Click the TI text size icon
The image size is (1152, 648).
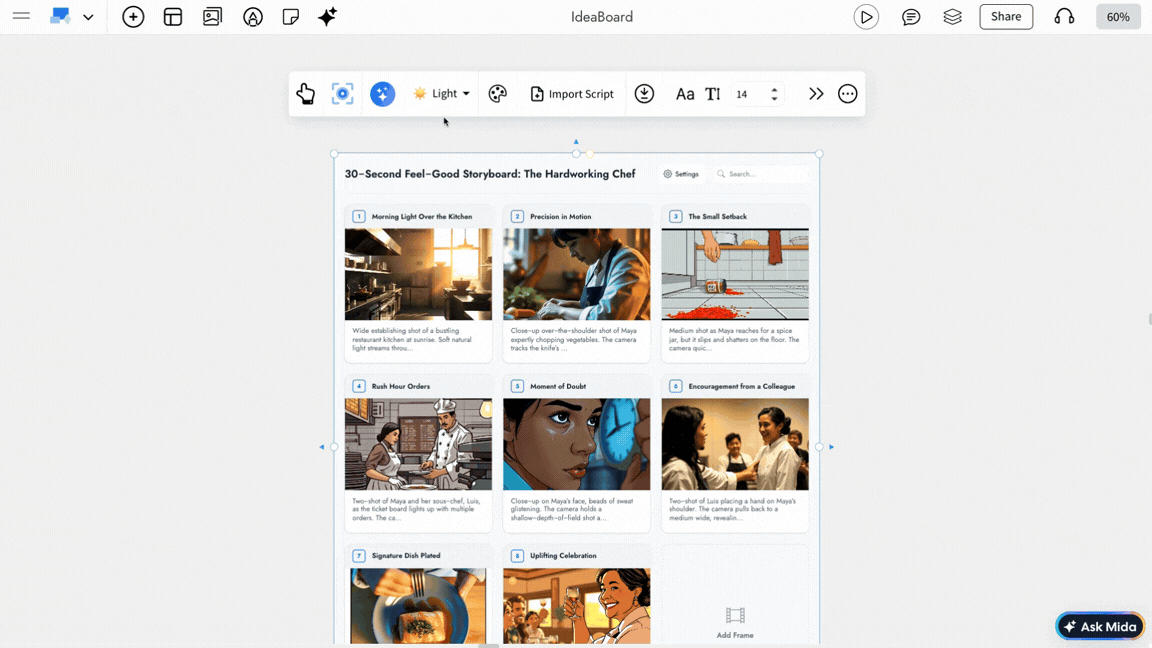713,94
